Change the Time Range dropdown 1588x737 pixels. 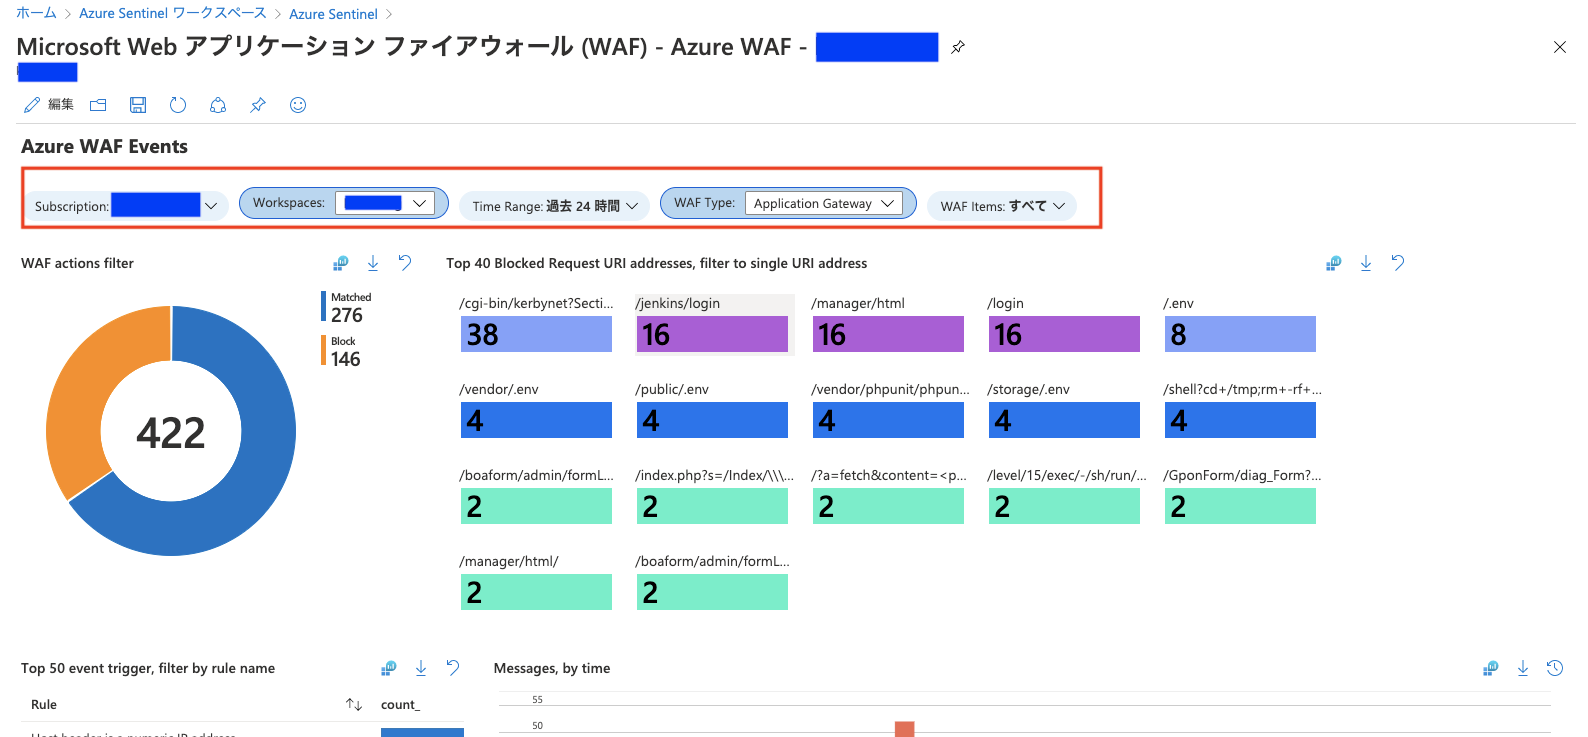555,206
